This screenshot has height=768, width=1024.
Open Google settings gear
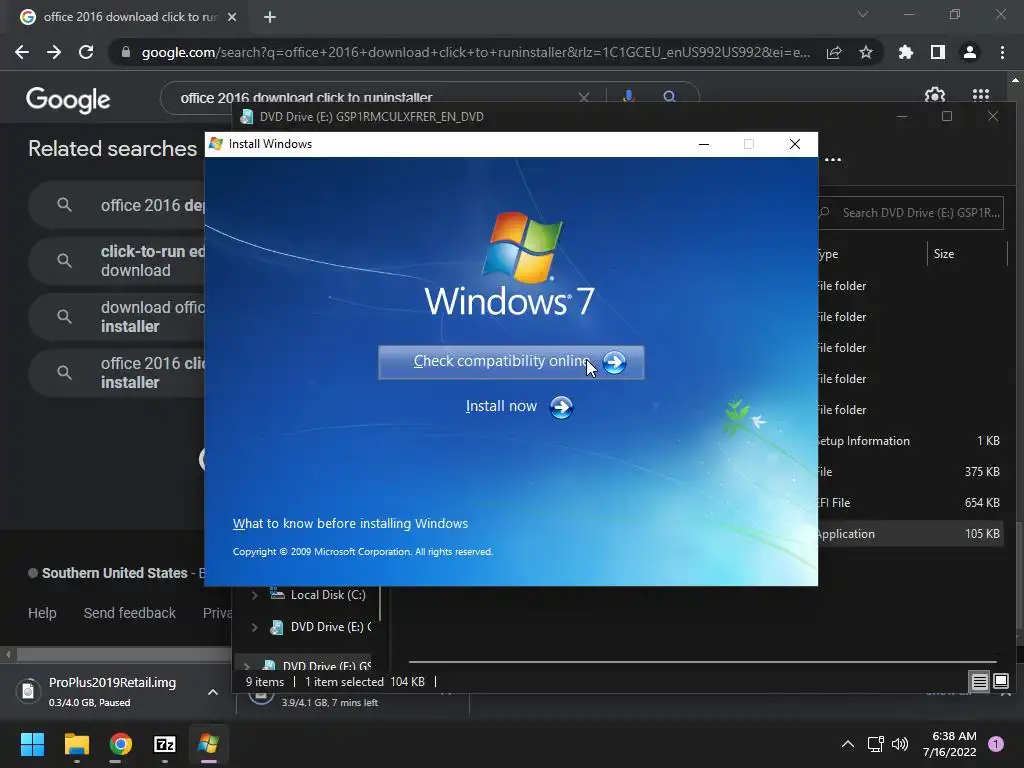coord(935,95)
